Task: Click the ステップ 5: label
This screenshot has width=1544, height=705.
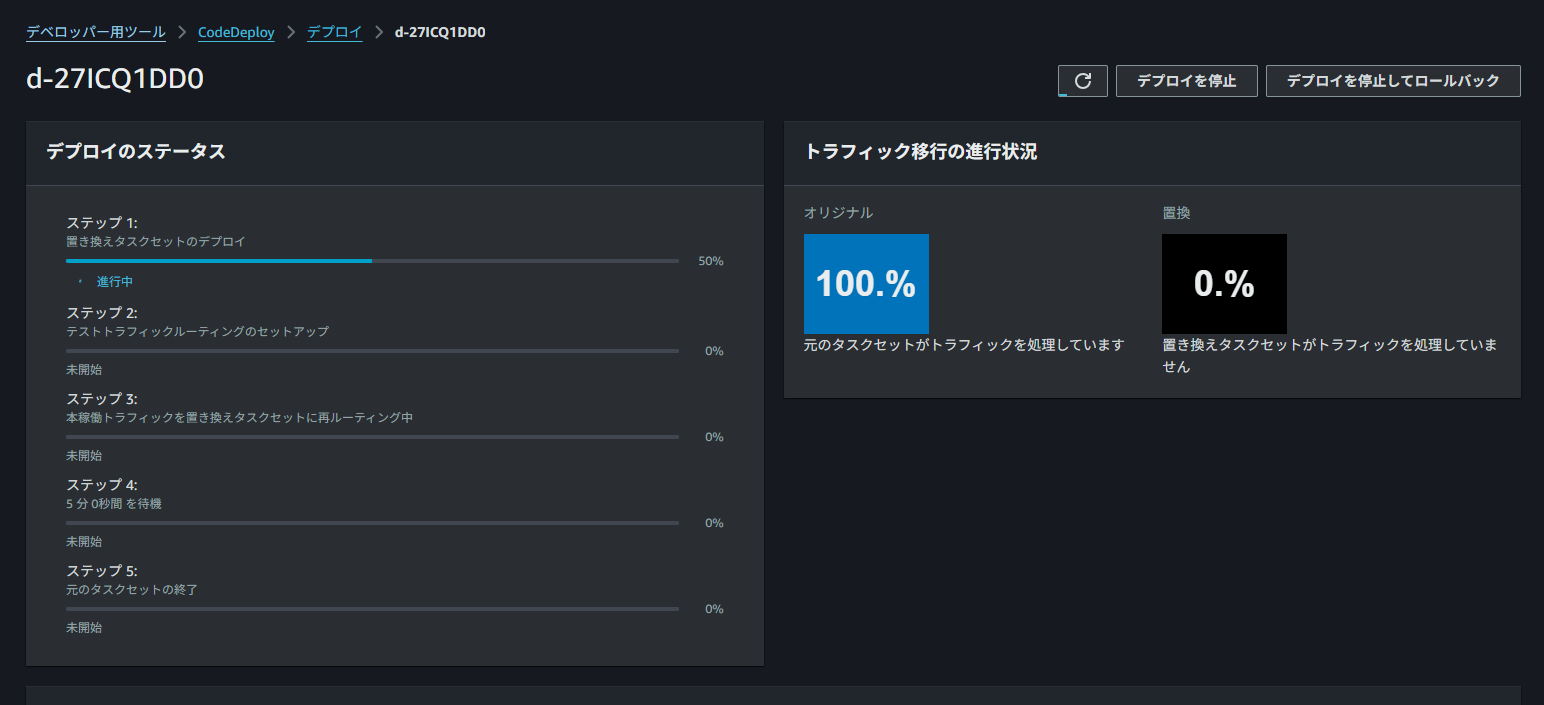Action: tap(101, 571)
